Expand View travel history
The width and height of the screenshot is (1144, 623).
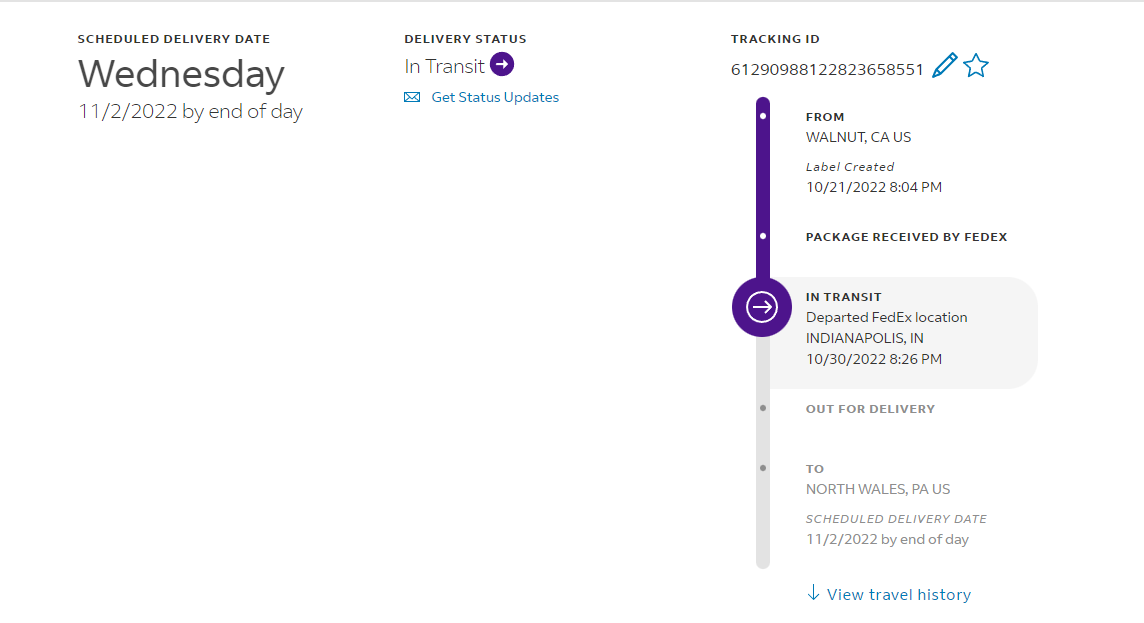click(x=898, y=594)
